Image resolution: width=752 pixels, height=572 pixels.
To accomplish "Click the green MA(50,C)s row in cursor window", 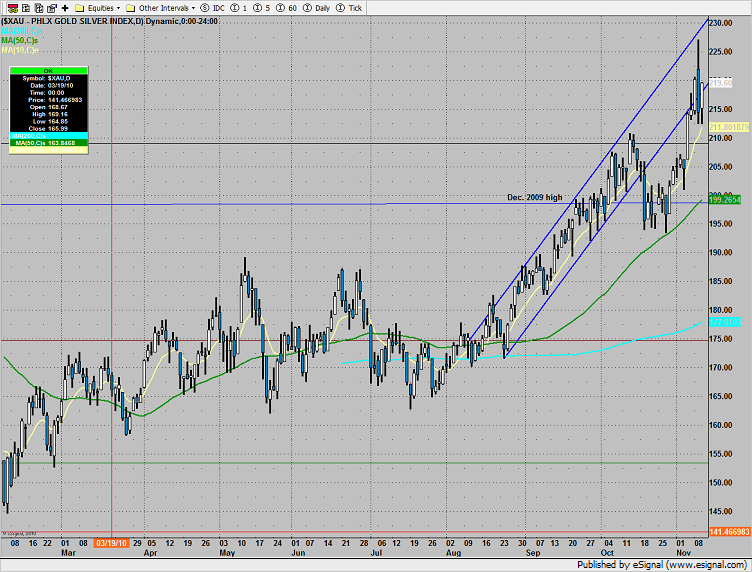I will coord(48,143).
